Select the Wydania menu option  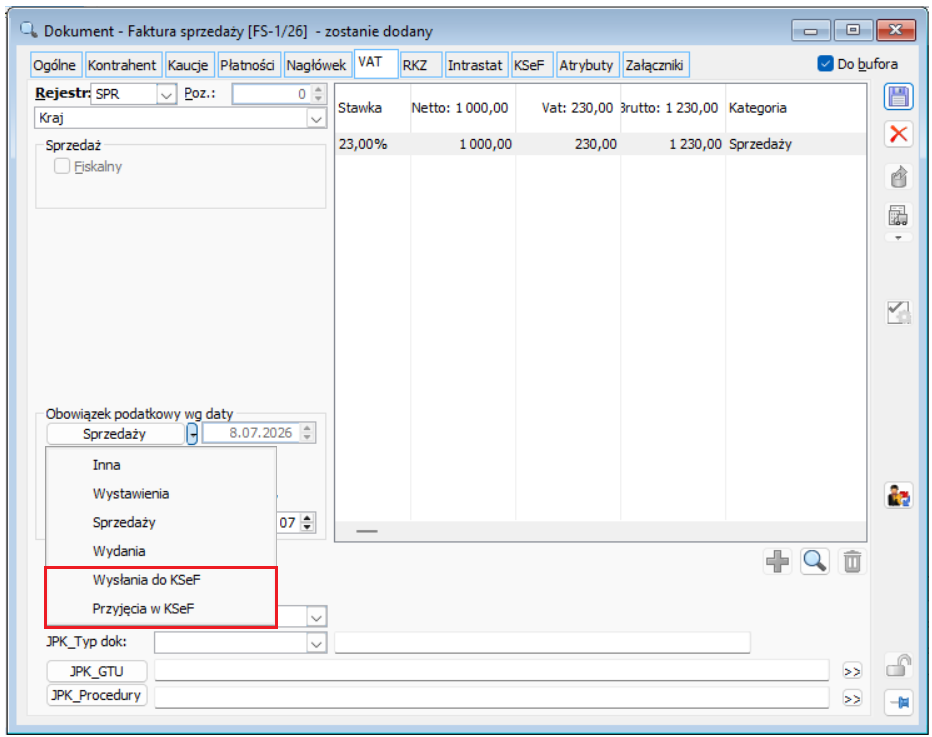pos(161,551)
